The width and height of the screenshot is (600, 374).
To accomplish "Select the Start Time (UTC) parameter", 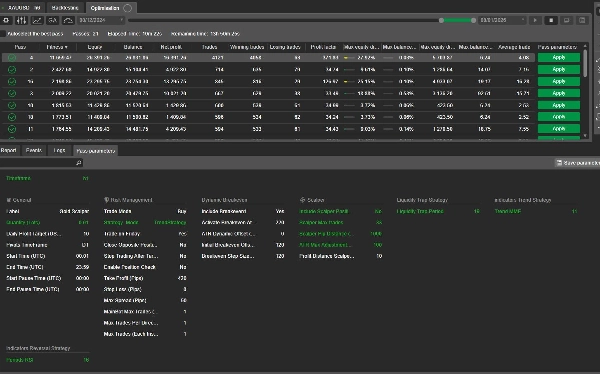I will (47, 256).
